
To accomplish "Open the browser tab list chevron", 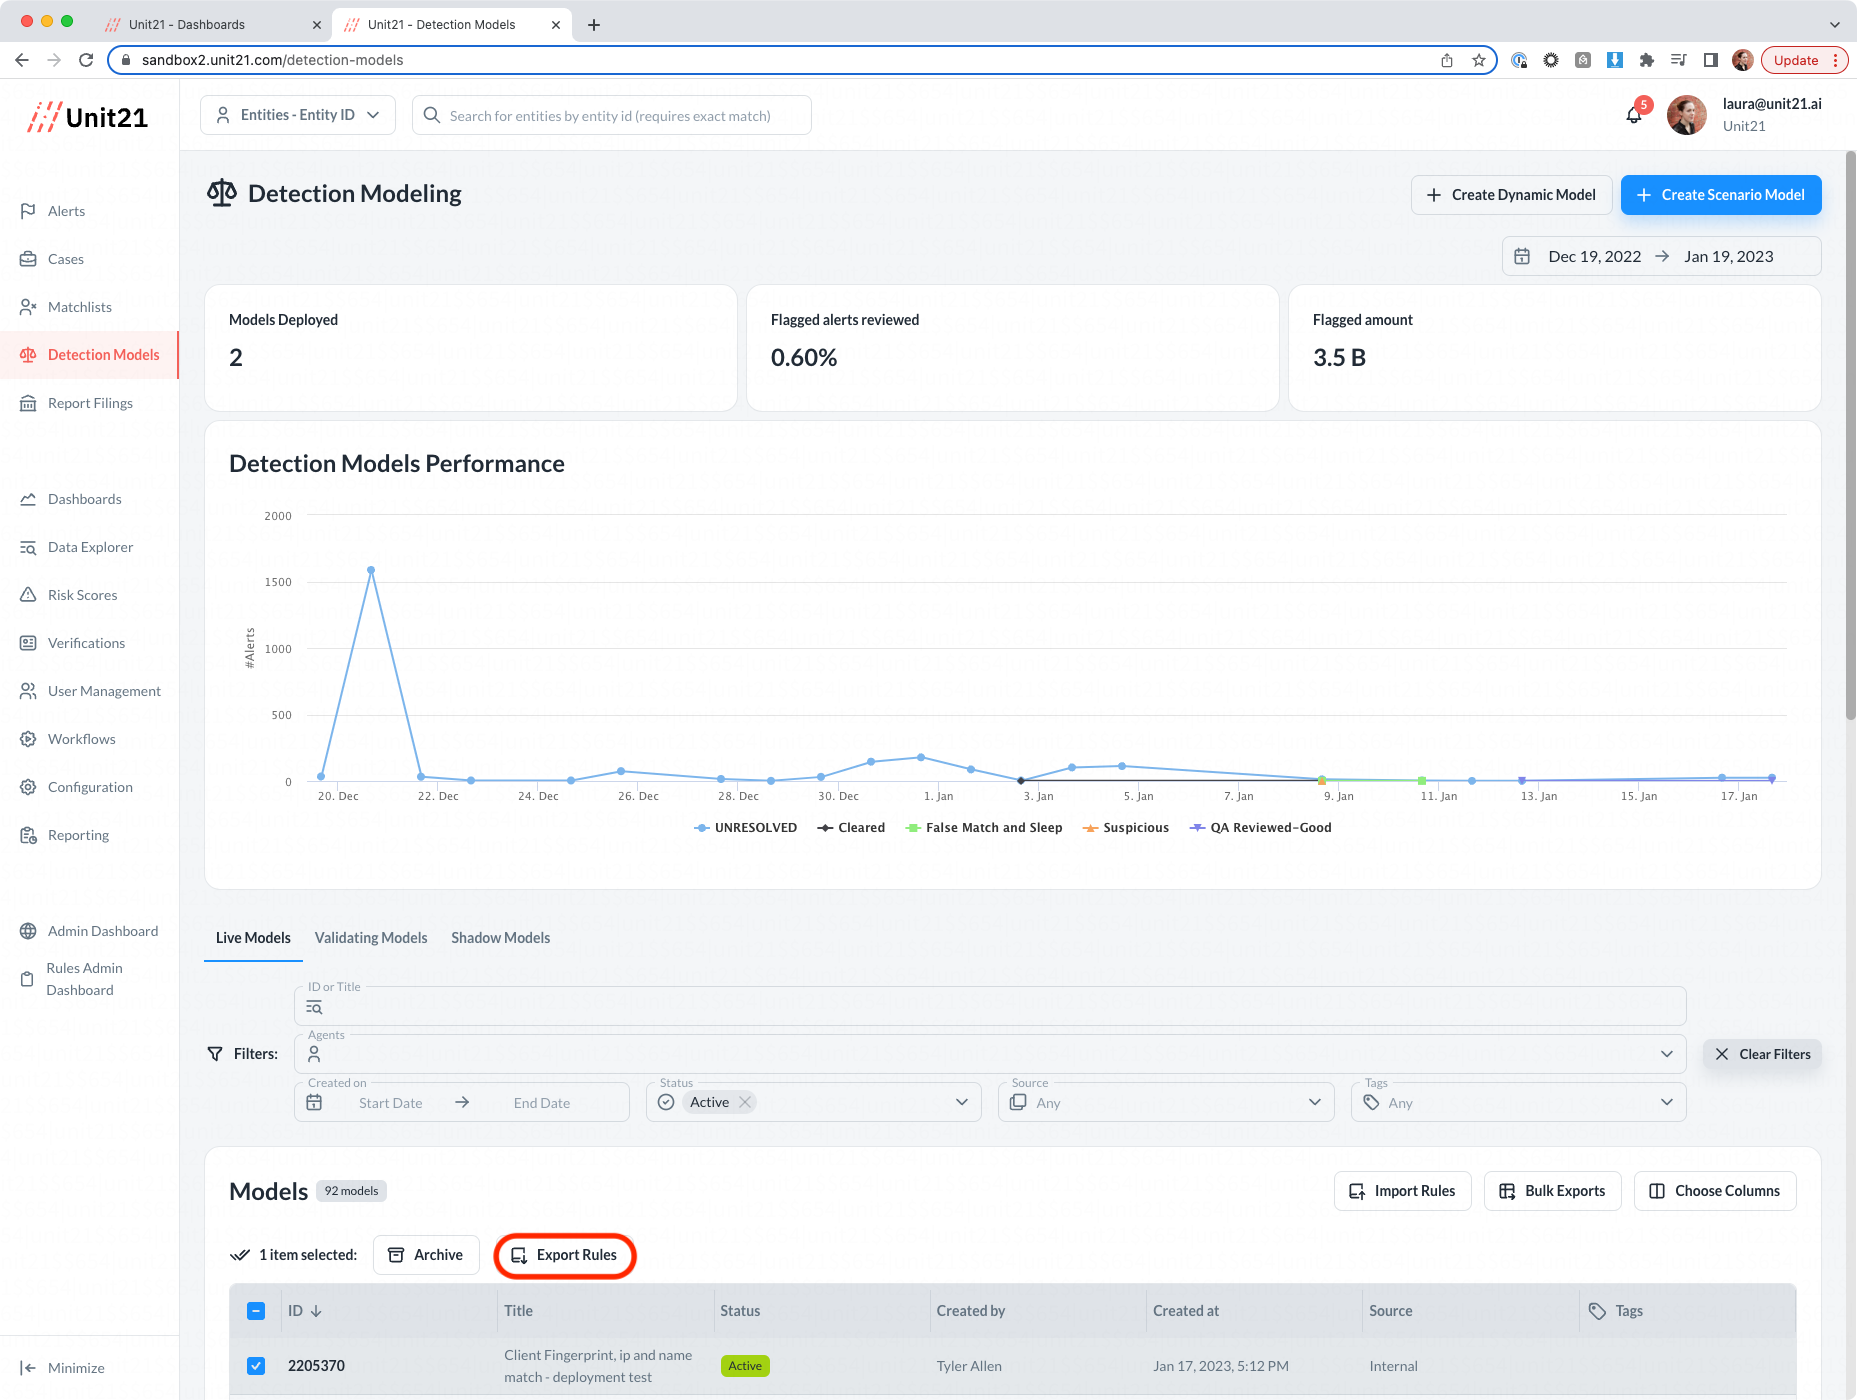I will click(1835, 24).
